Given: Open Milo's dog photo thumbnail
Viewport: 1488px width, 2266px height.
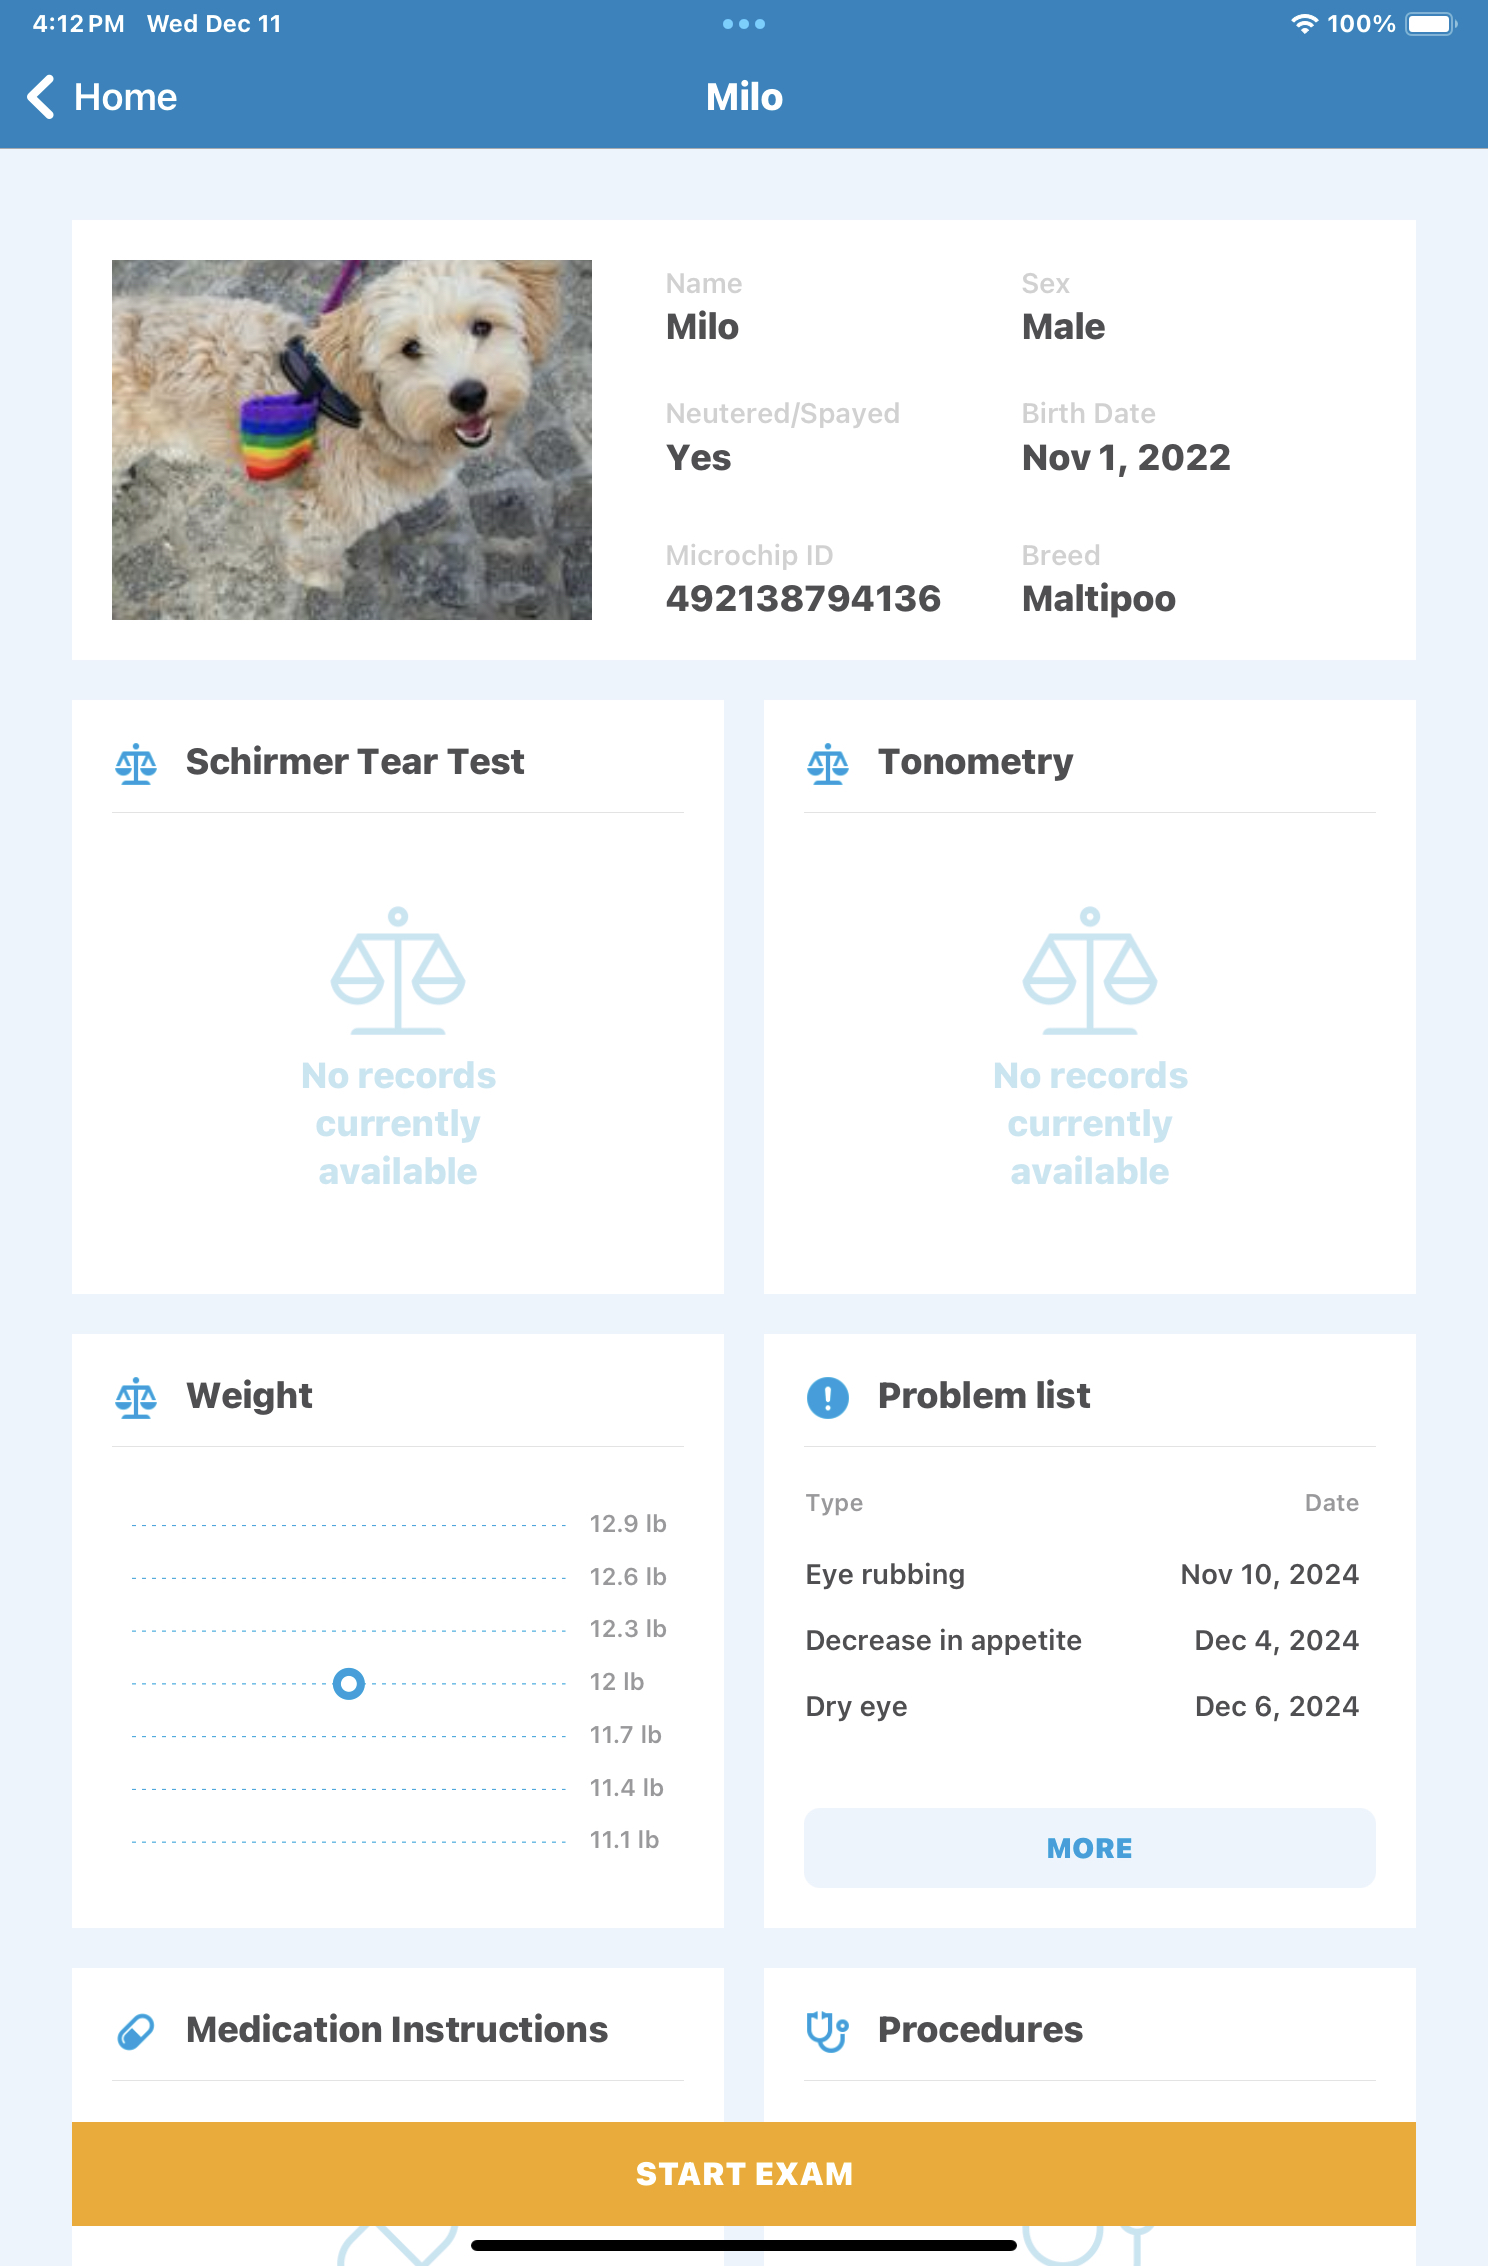Looking at the screenshot, I should [352, 440].
